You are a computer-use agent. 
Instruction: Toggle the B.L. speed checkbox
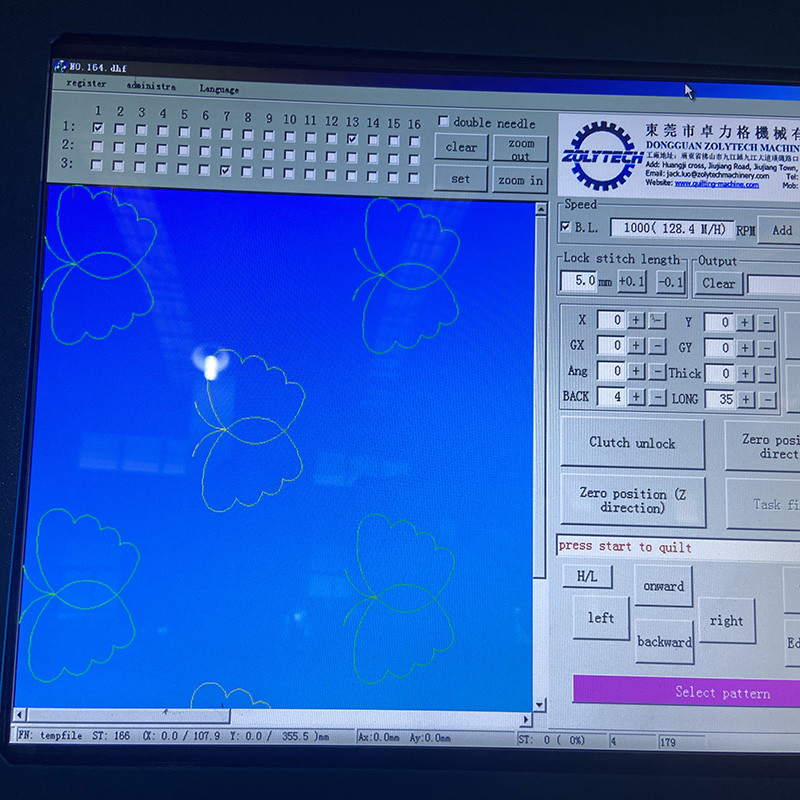(565, 227)
